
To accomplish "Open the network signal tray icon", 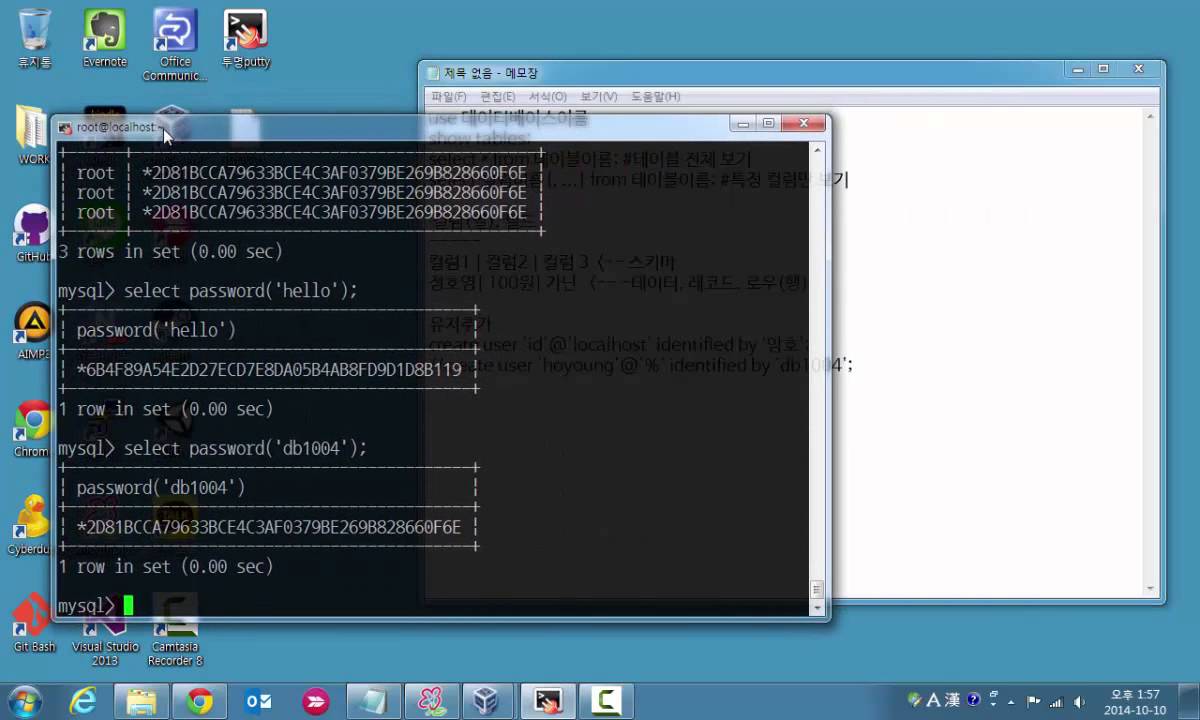I will [1054, 701].
